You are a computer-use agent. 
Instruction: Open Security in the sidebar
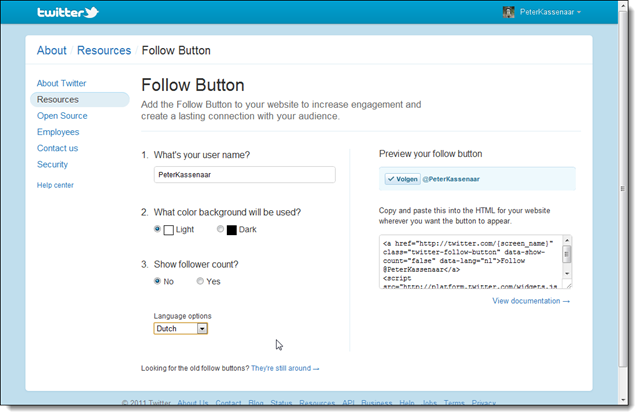[52, 164]
